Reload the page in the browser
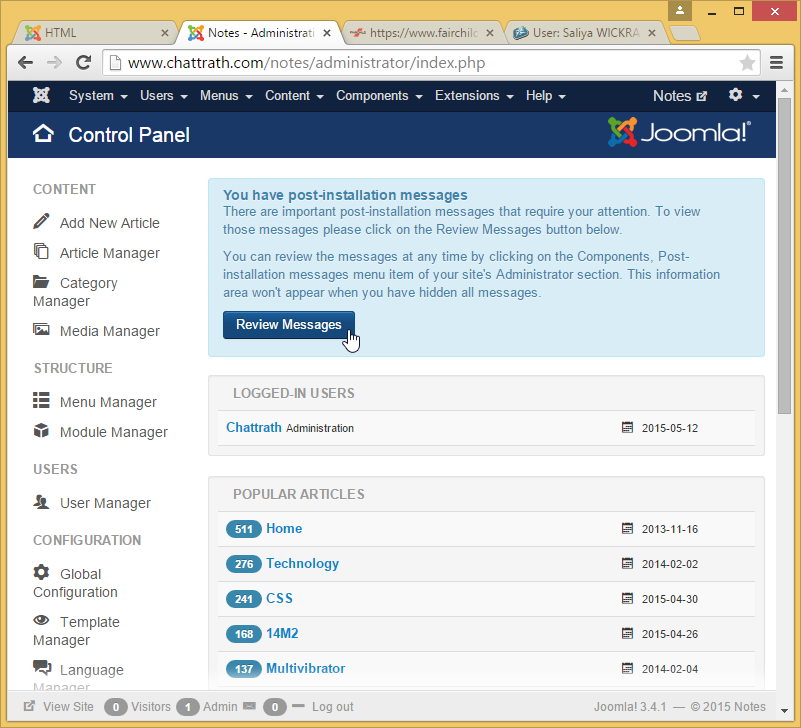 point(84,63)
